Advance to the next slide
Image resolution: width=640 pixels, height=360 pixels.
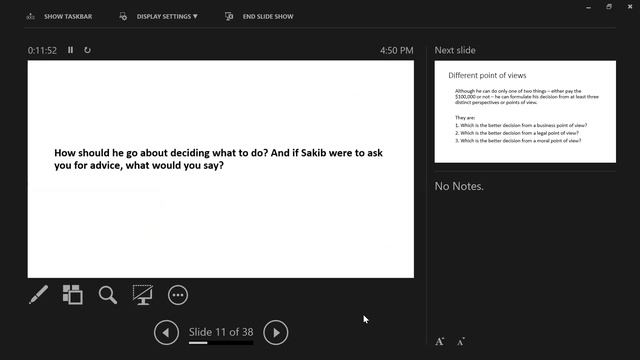pyautogui.click(x=276, y=333)
